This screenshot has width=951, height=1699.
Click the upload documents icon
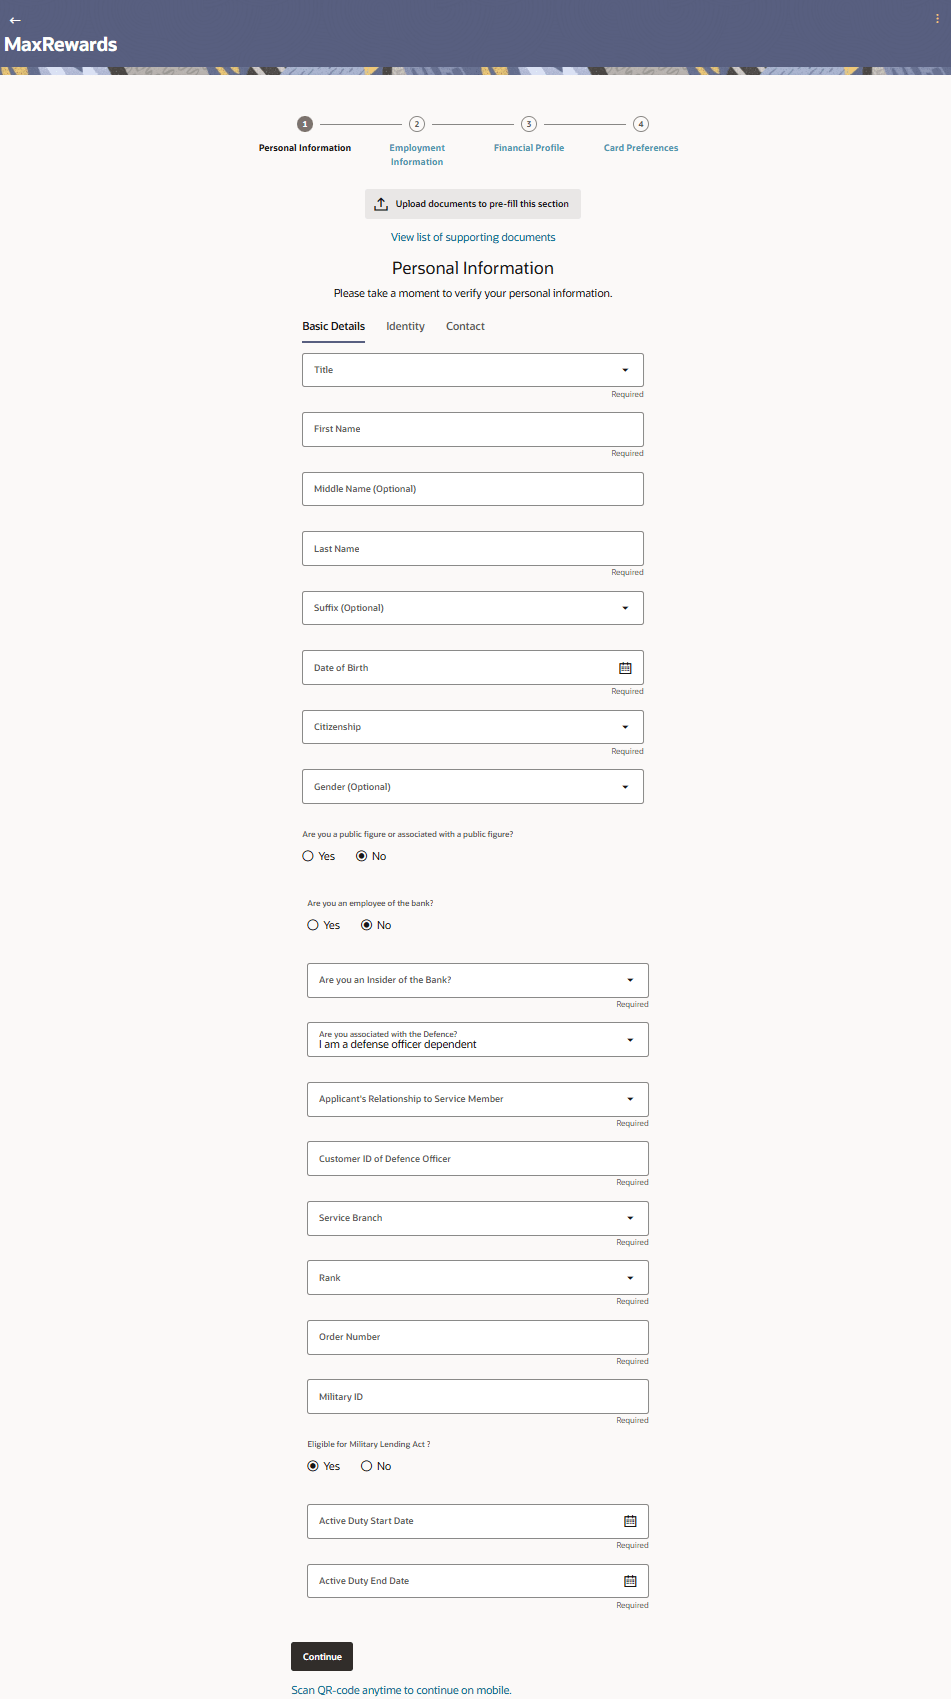(381, 204)
